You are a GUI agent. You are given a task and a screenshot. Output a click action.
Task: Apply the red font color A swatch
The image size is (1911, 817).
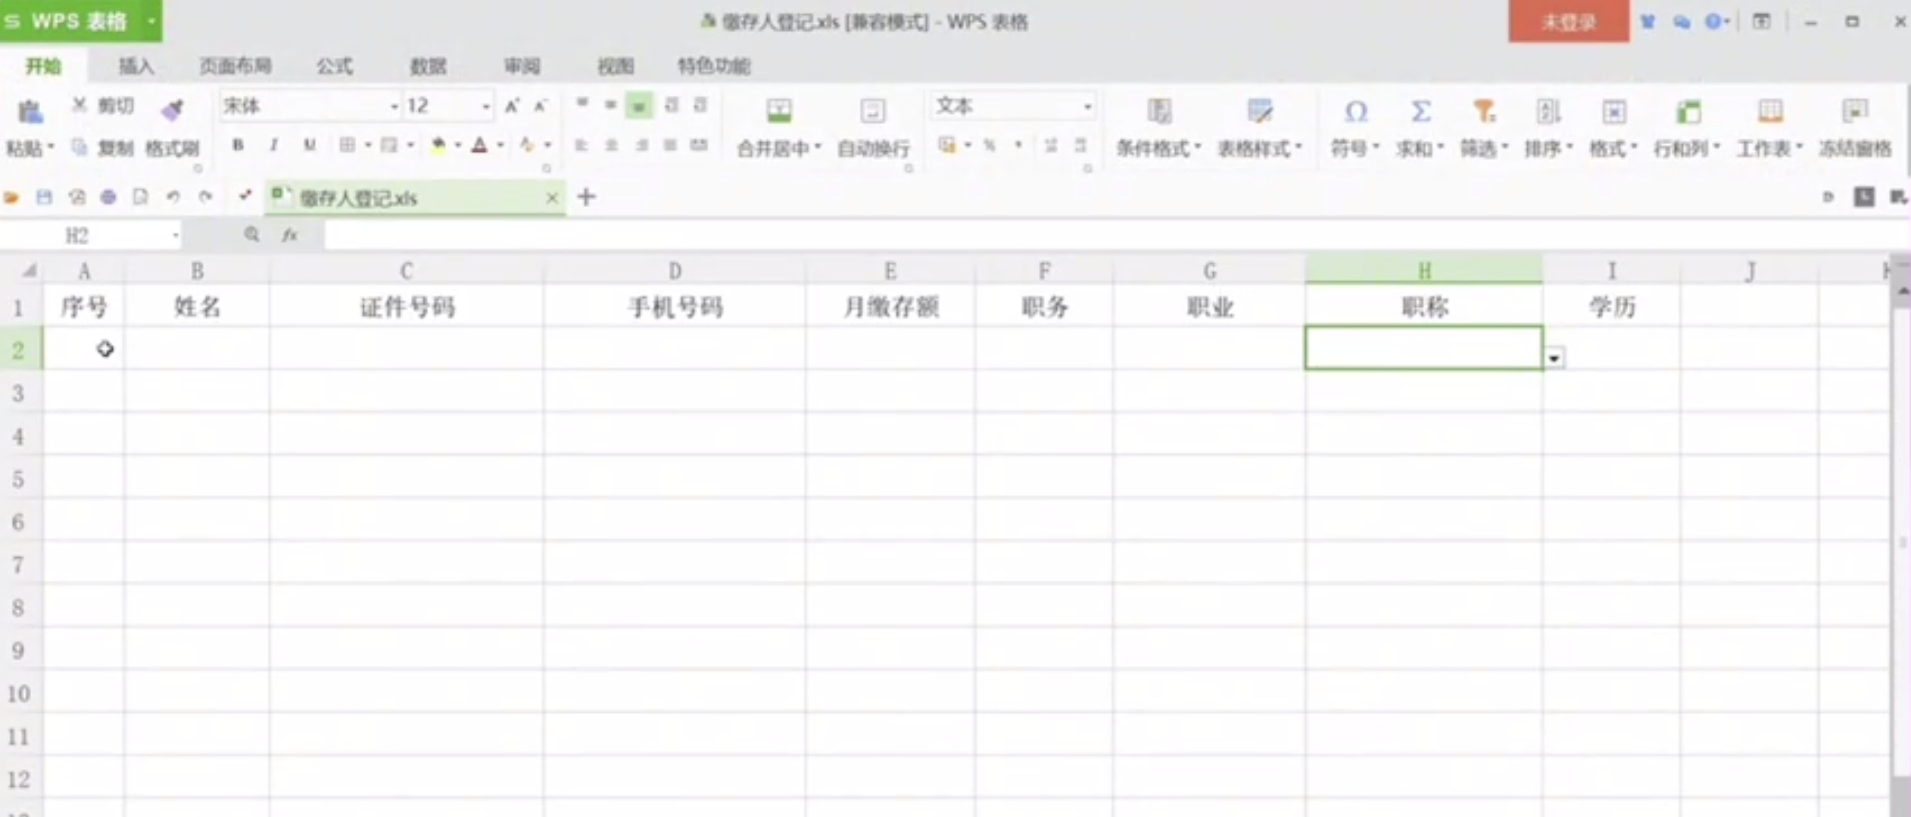coord(480,146)
